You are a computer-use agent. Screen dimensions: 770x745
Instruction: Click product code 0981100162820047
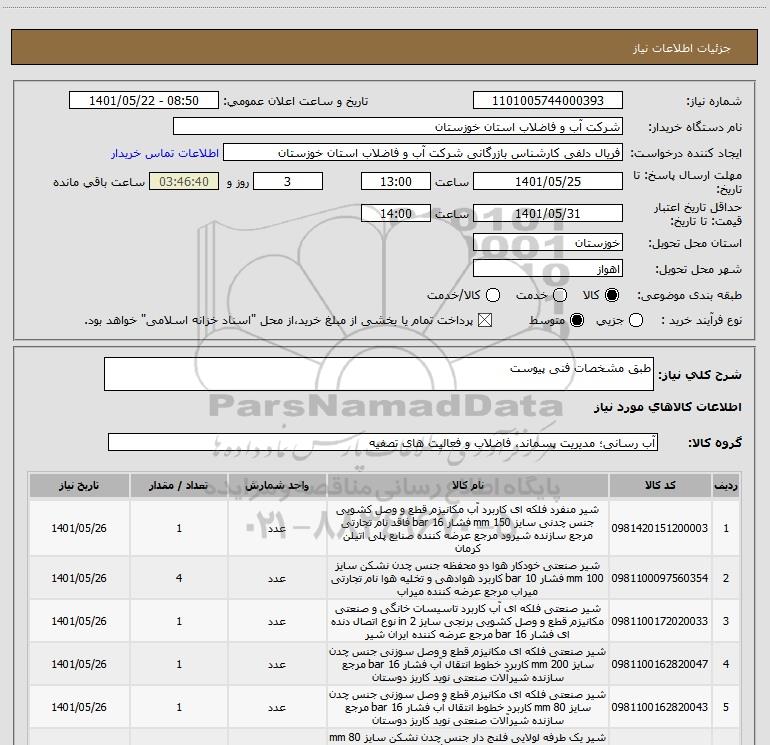click(660, 664)
